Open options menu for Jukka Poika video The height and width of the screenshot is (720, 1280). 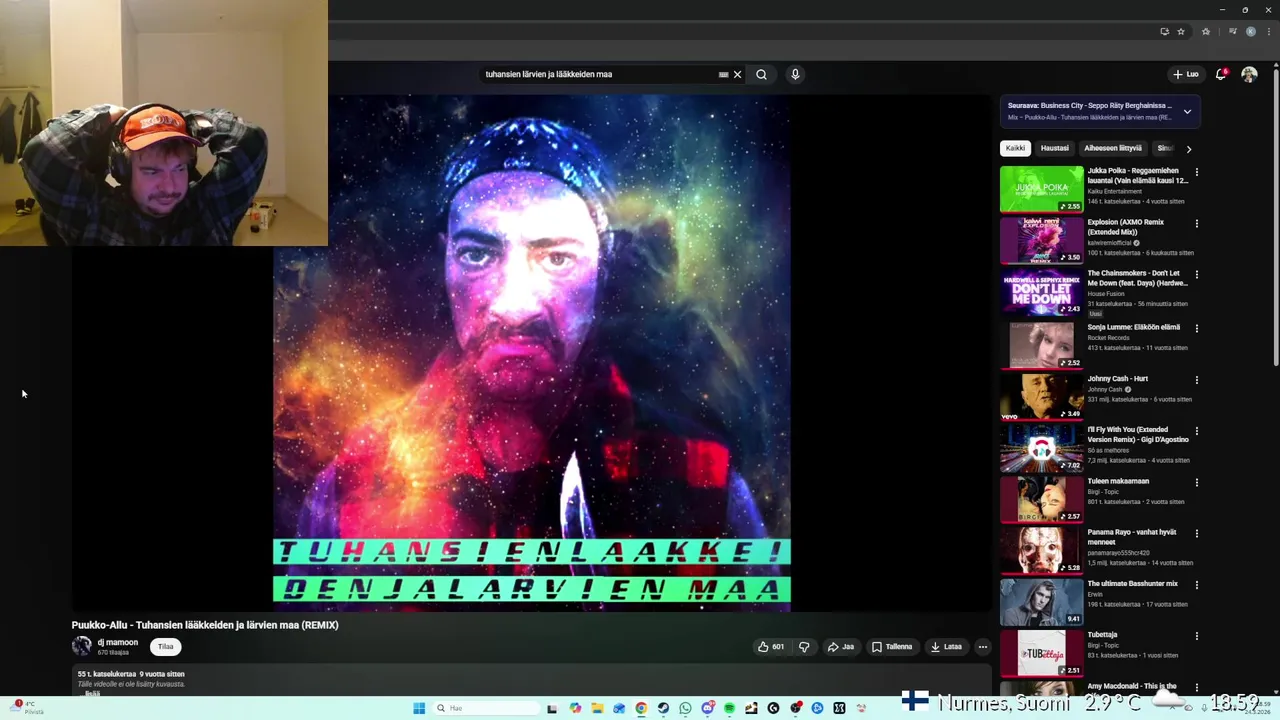click(x=1197, y=172)
